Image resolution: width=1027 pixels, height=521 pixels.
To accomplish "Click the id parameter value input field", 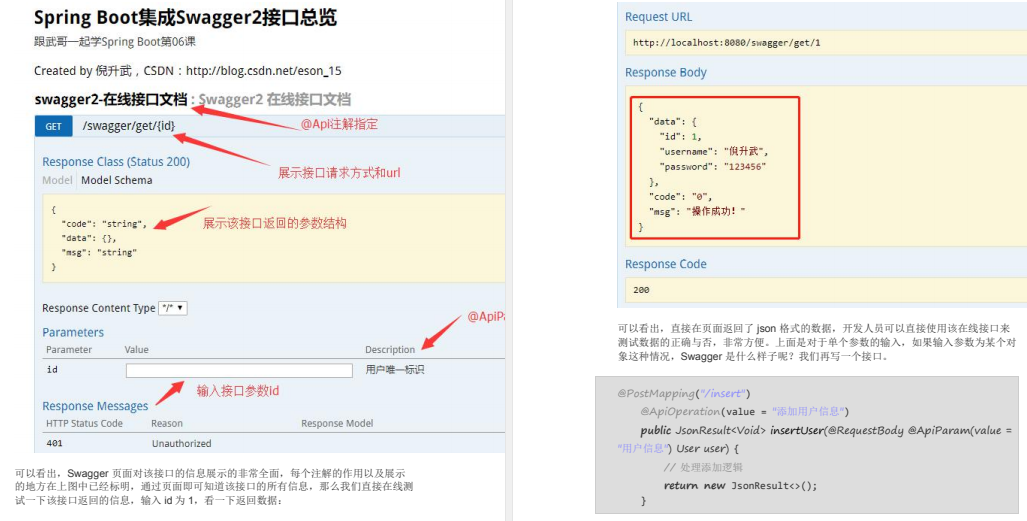I will pyautogui.click(x=239, y=370).
